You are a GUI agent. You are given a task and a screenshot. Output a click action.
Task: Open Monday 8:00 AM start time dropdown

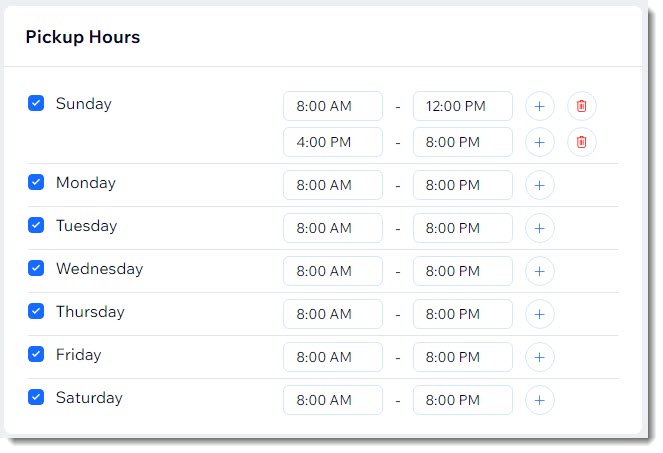[333, 185]
